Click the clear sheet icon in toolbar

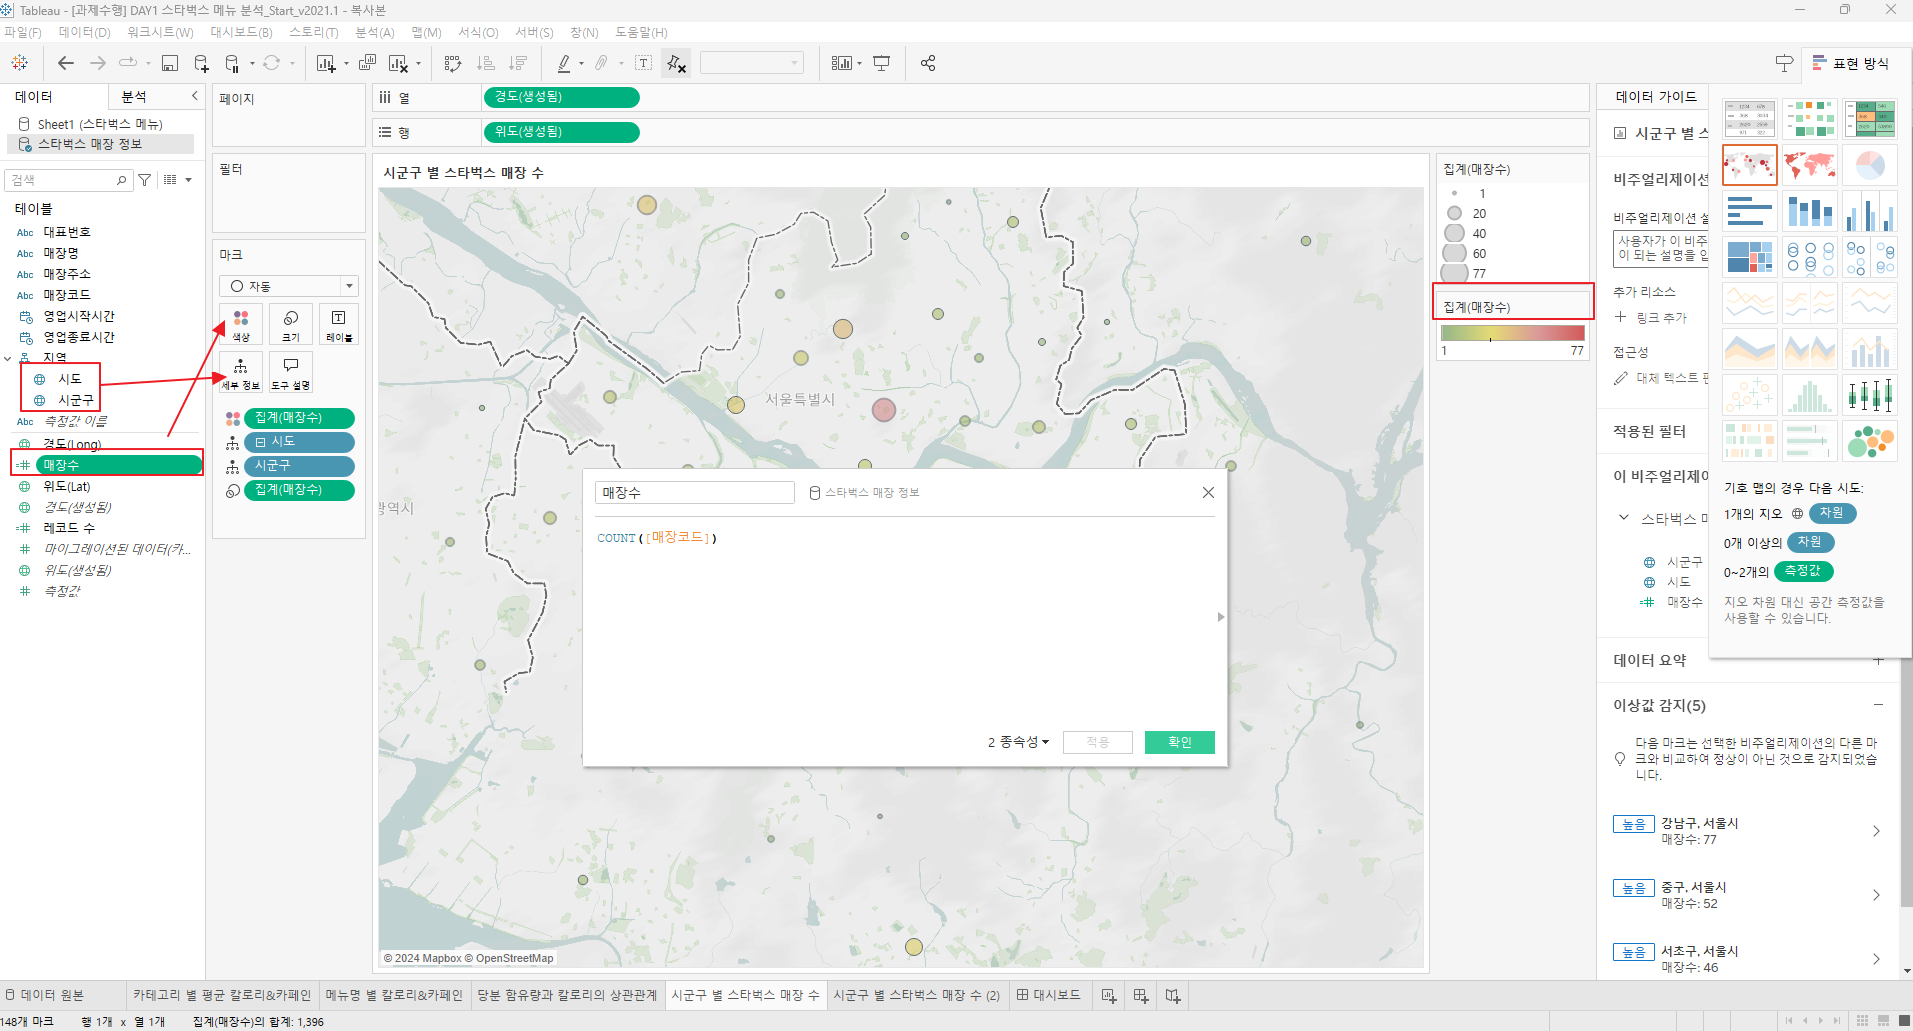398,63
